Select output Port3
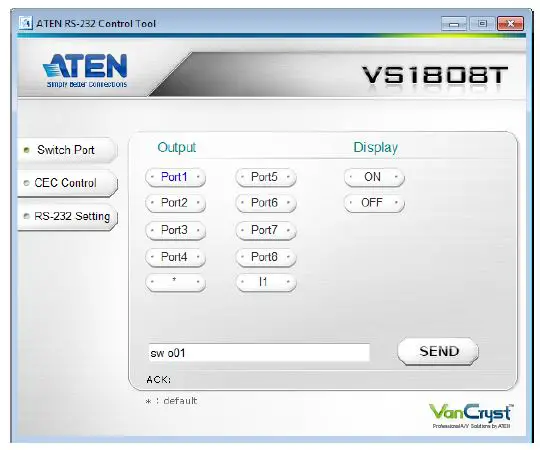This screenshot has width=540, height=450. [x=175, y=230]
